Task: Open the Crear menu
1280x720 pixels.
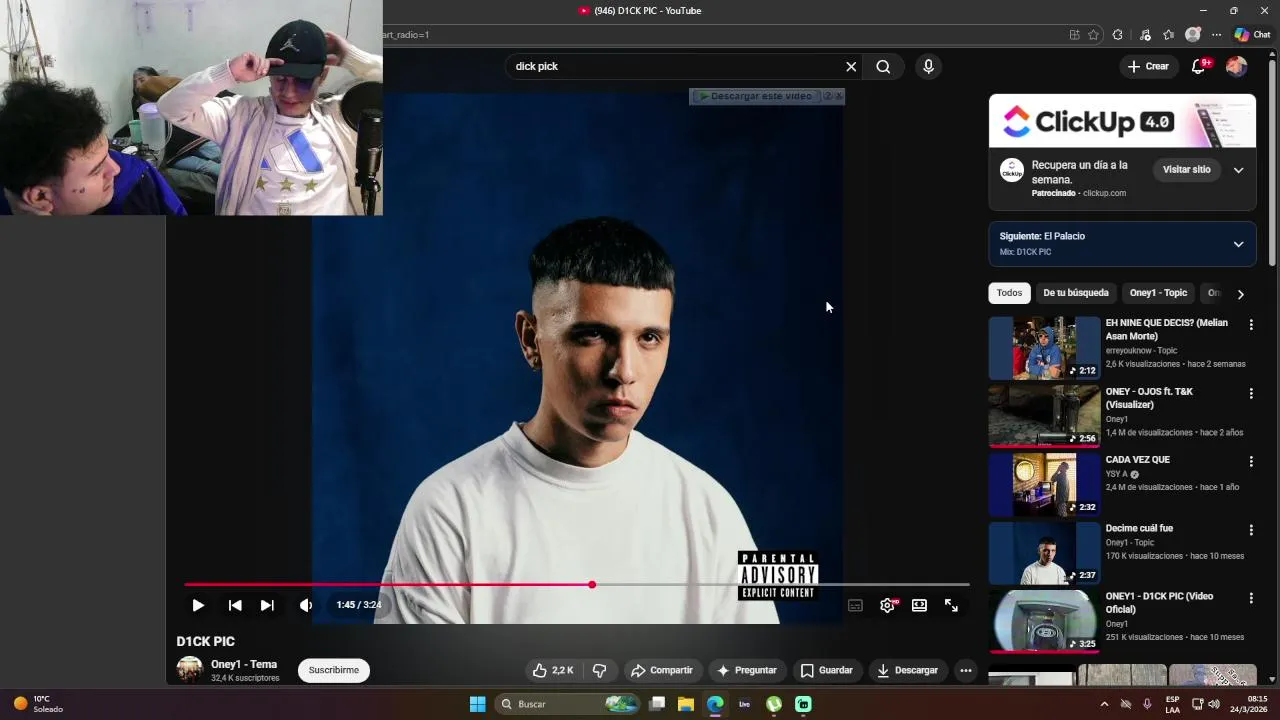Action: tap(1148, 66)
